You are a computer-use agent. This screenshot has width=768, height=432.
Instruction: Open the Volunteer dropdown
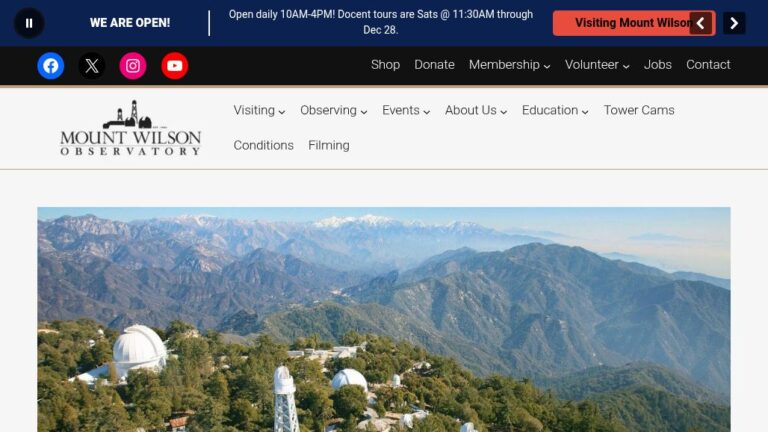[x=597, y=65]
